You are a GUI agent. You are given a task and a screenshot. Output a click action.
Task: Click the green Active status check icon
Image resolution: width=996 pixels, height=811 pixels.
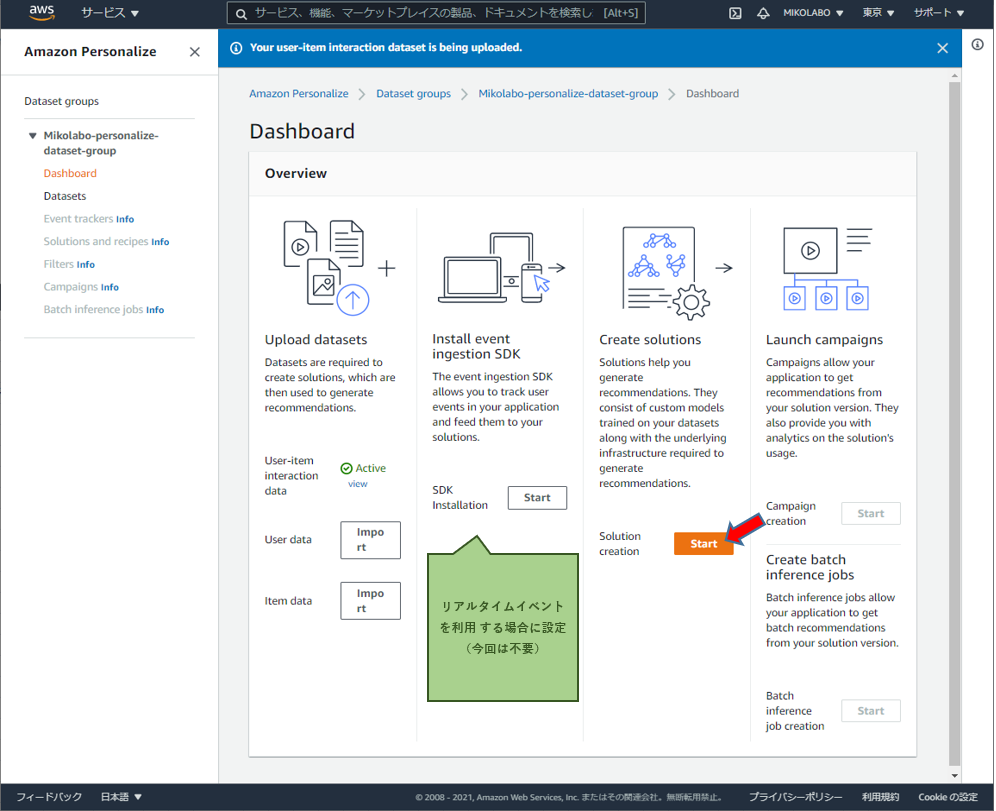coord(346,469)
